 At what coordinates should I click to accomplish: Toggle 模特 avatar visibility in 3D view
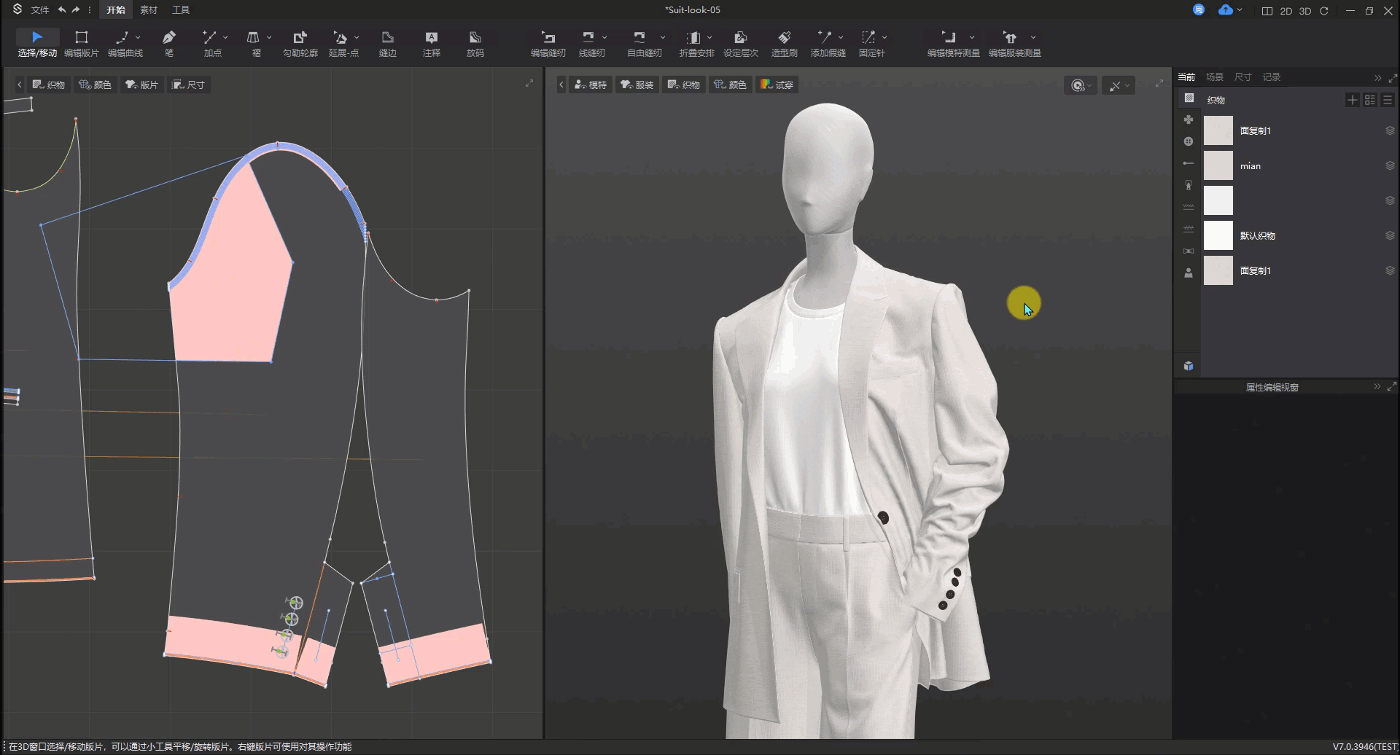click(591, 85)
